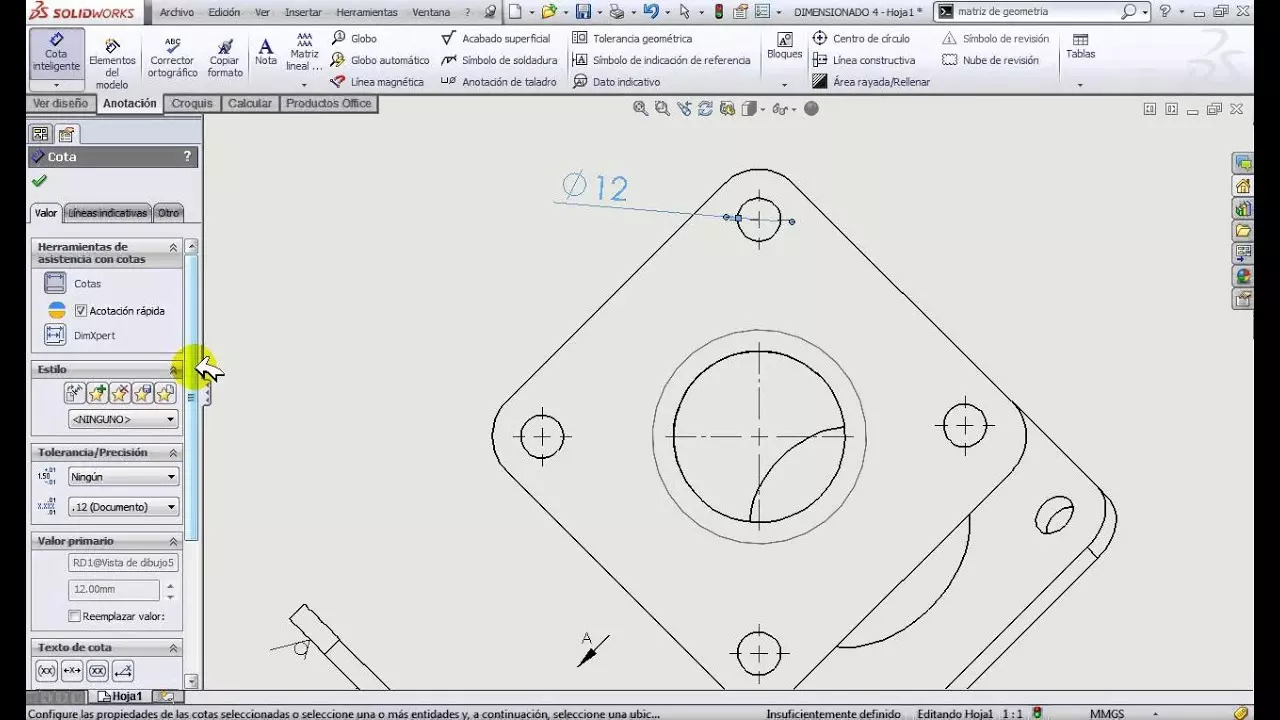
Task: Switch to the Líneas indicativas tab
Action: tap(108, 213)
